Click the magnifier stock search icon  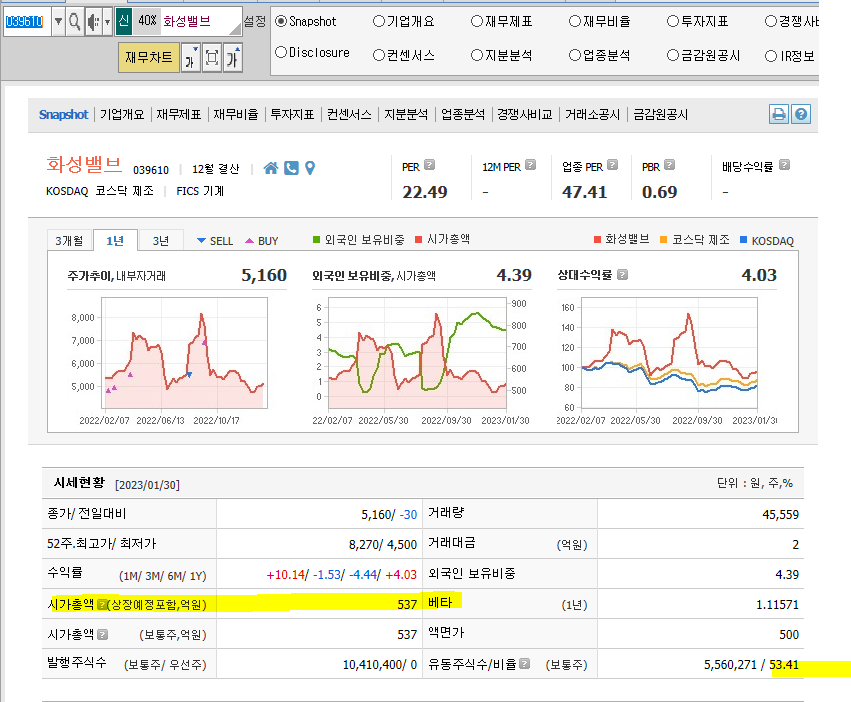click(74, 22)
